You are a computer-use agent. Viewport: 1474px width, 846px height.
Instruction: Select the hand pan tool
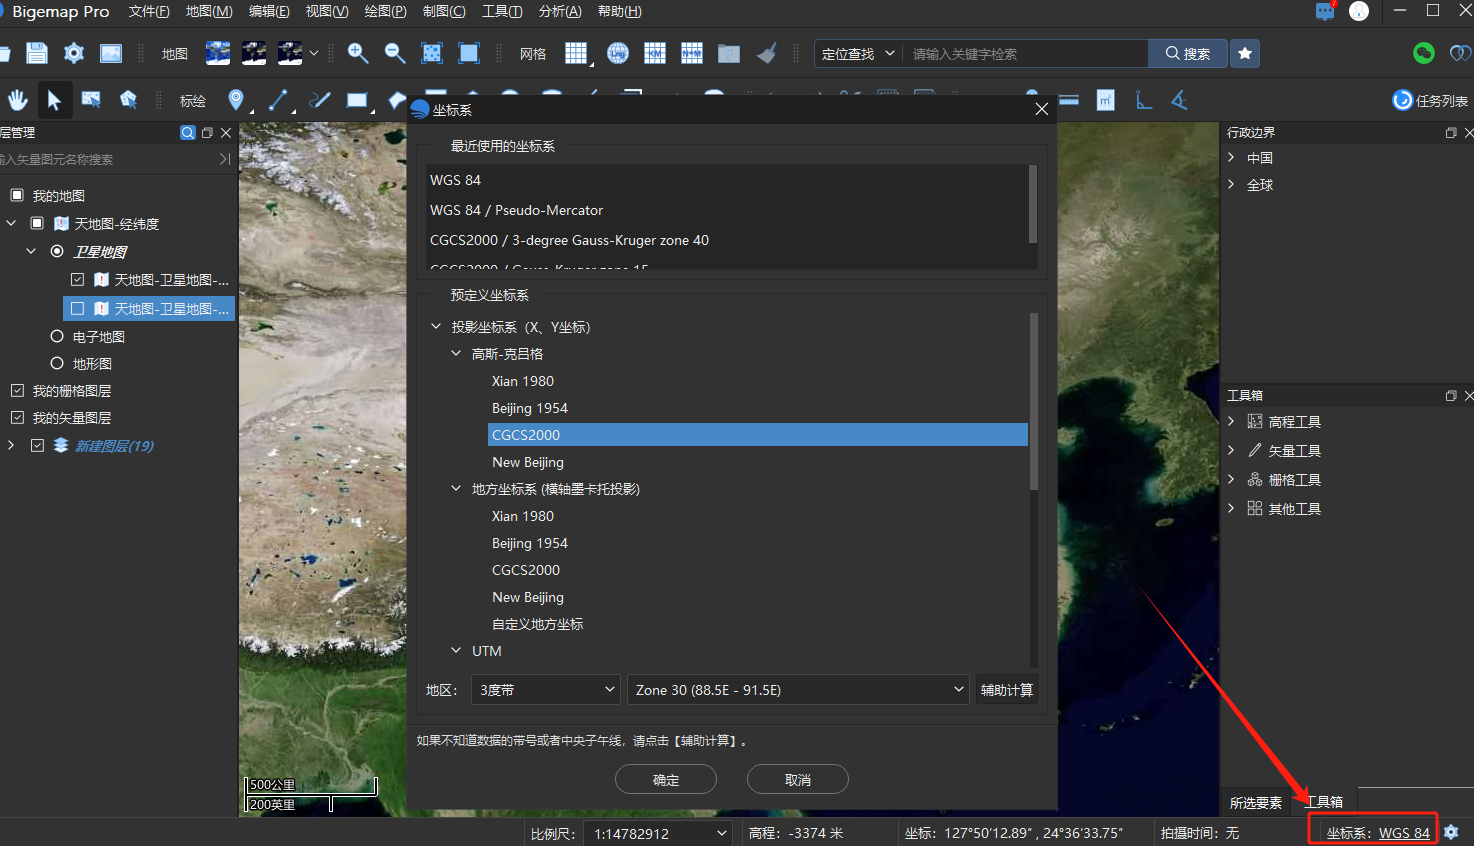tap(18, 99)
